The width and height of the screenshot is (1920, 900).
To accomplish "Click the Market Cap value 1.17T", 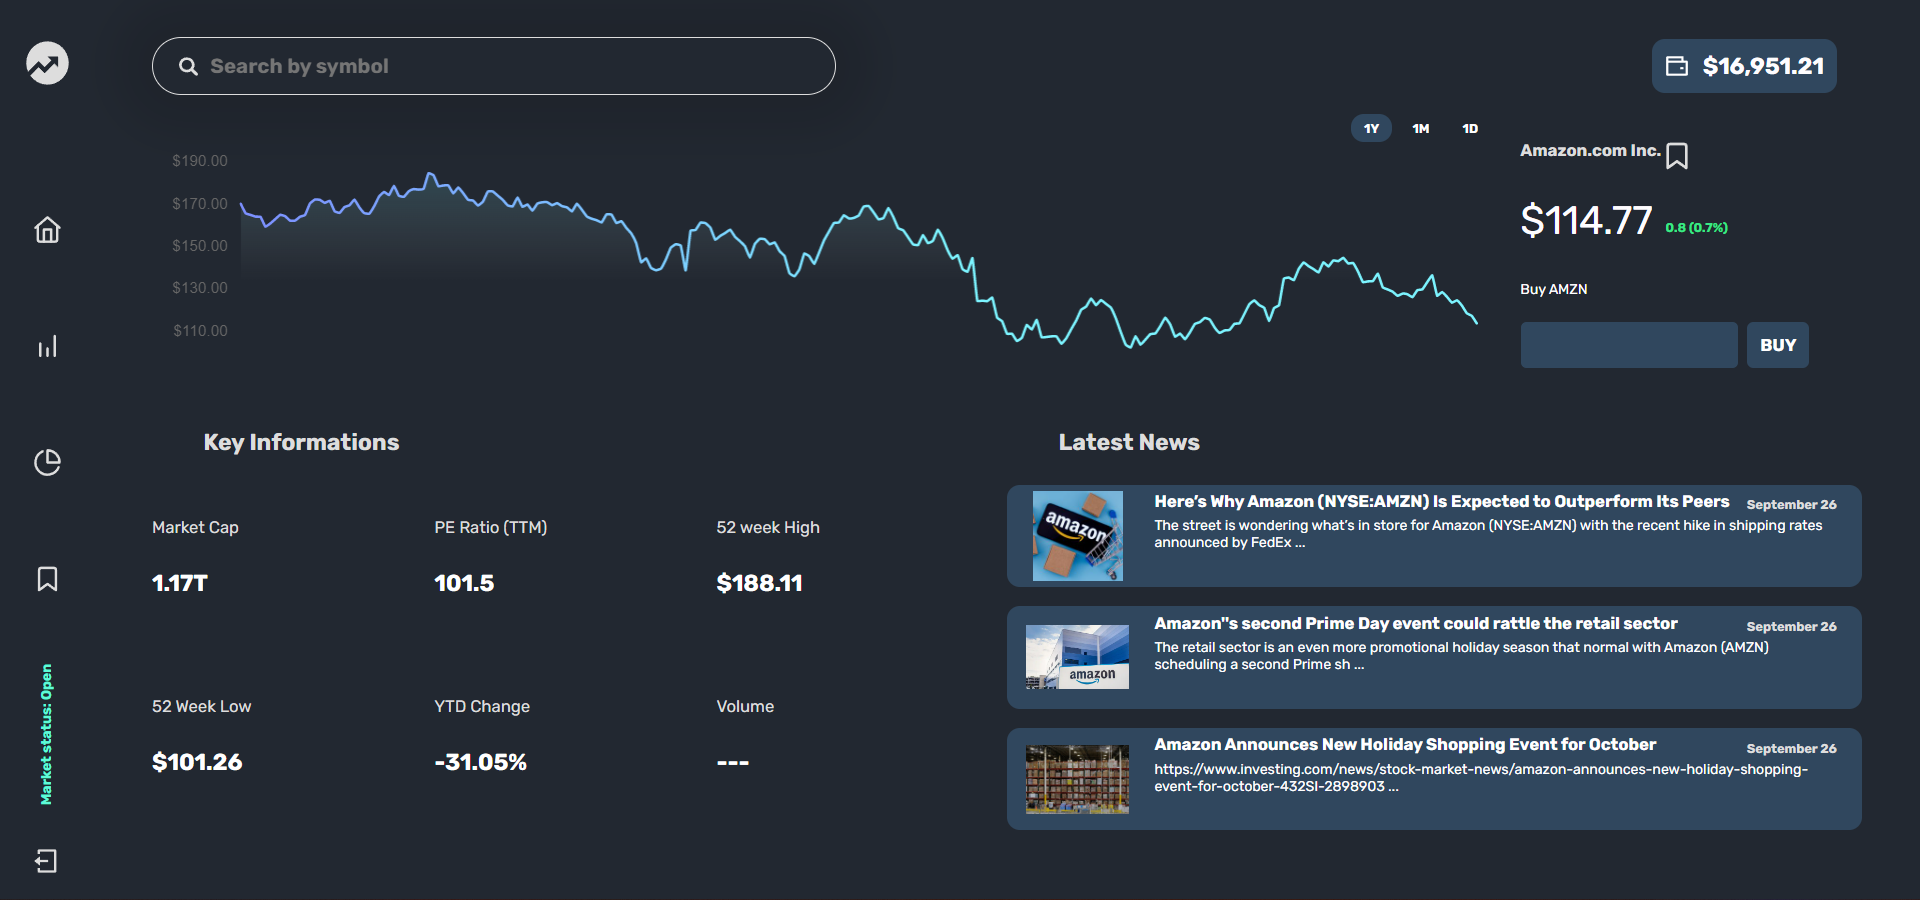I will (180, 583).
